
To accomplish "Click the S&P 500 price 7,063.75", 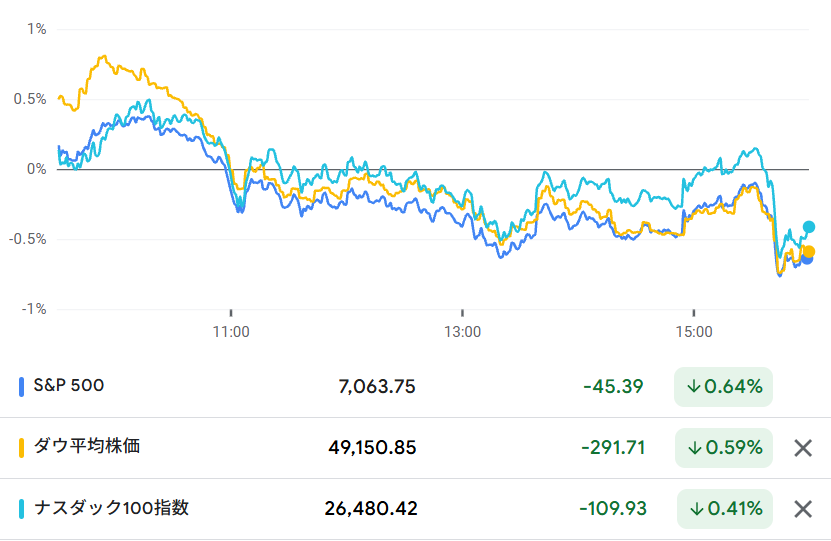I will click(377, 387).
